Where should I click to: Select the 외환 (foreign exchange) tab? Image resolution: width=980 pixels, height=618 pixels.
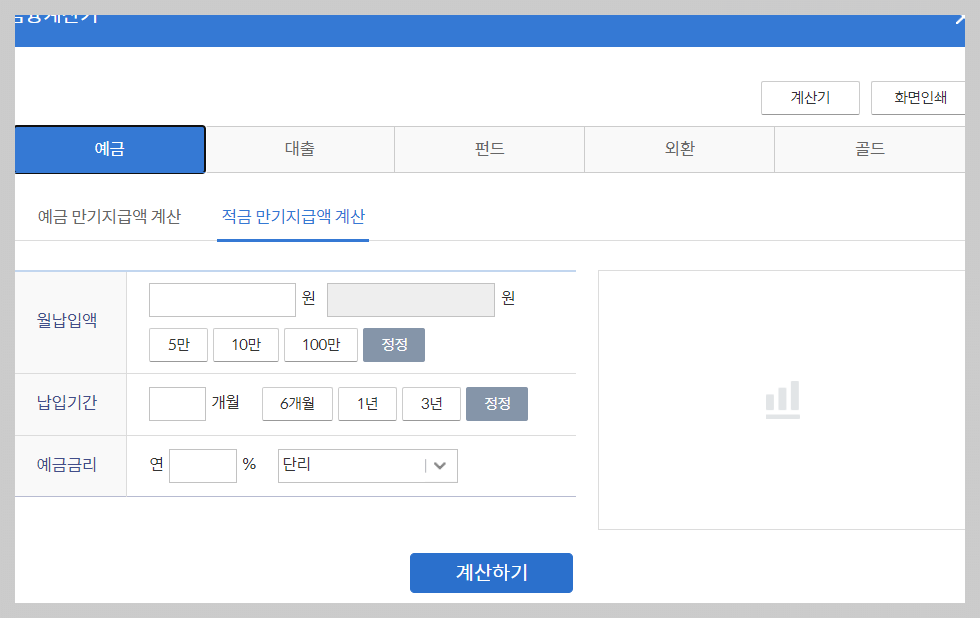click(679, 149)
